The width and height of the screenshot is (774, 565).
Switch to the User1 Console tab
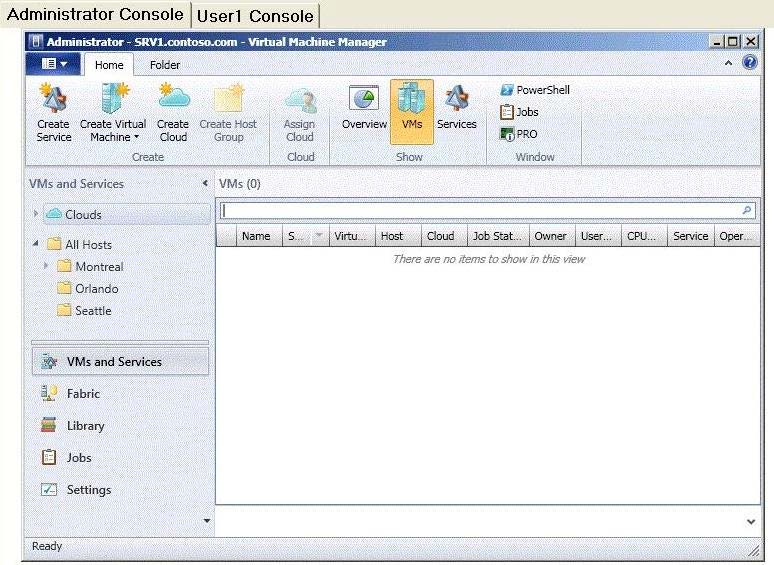tap(255, 16)
